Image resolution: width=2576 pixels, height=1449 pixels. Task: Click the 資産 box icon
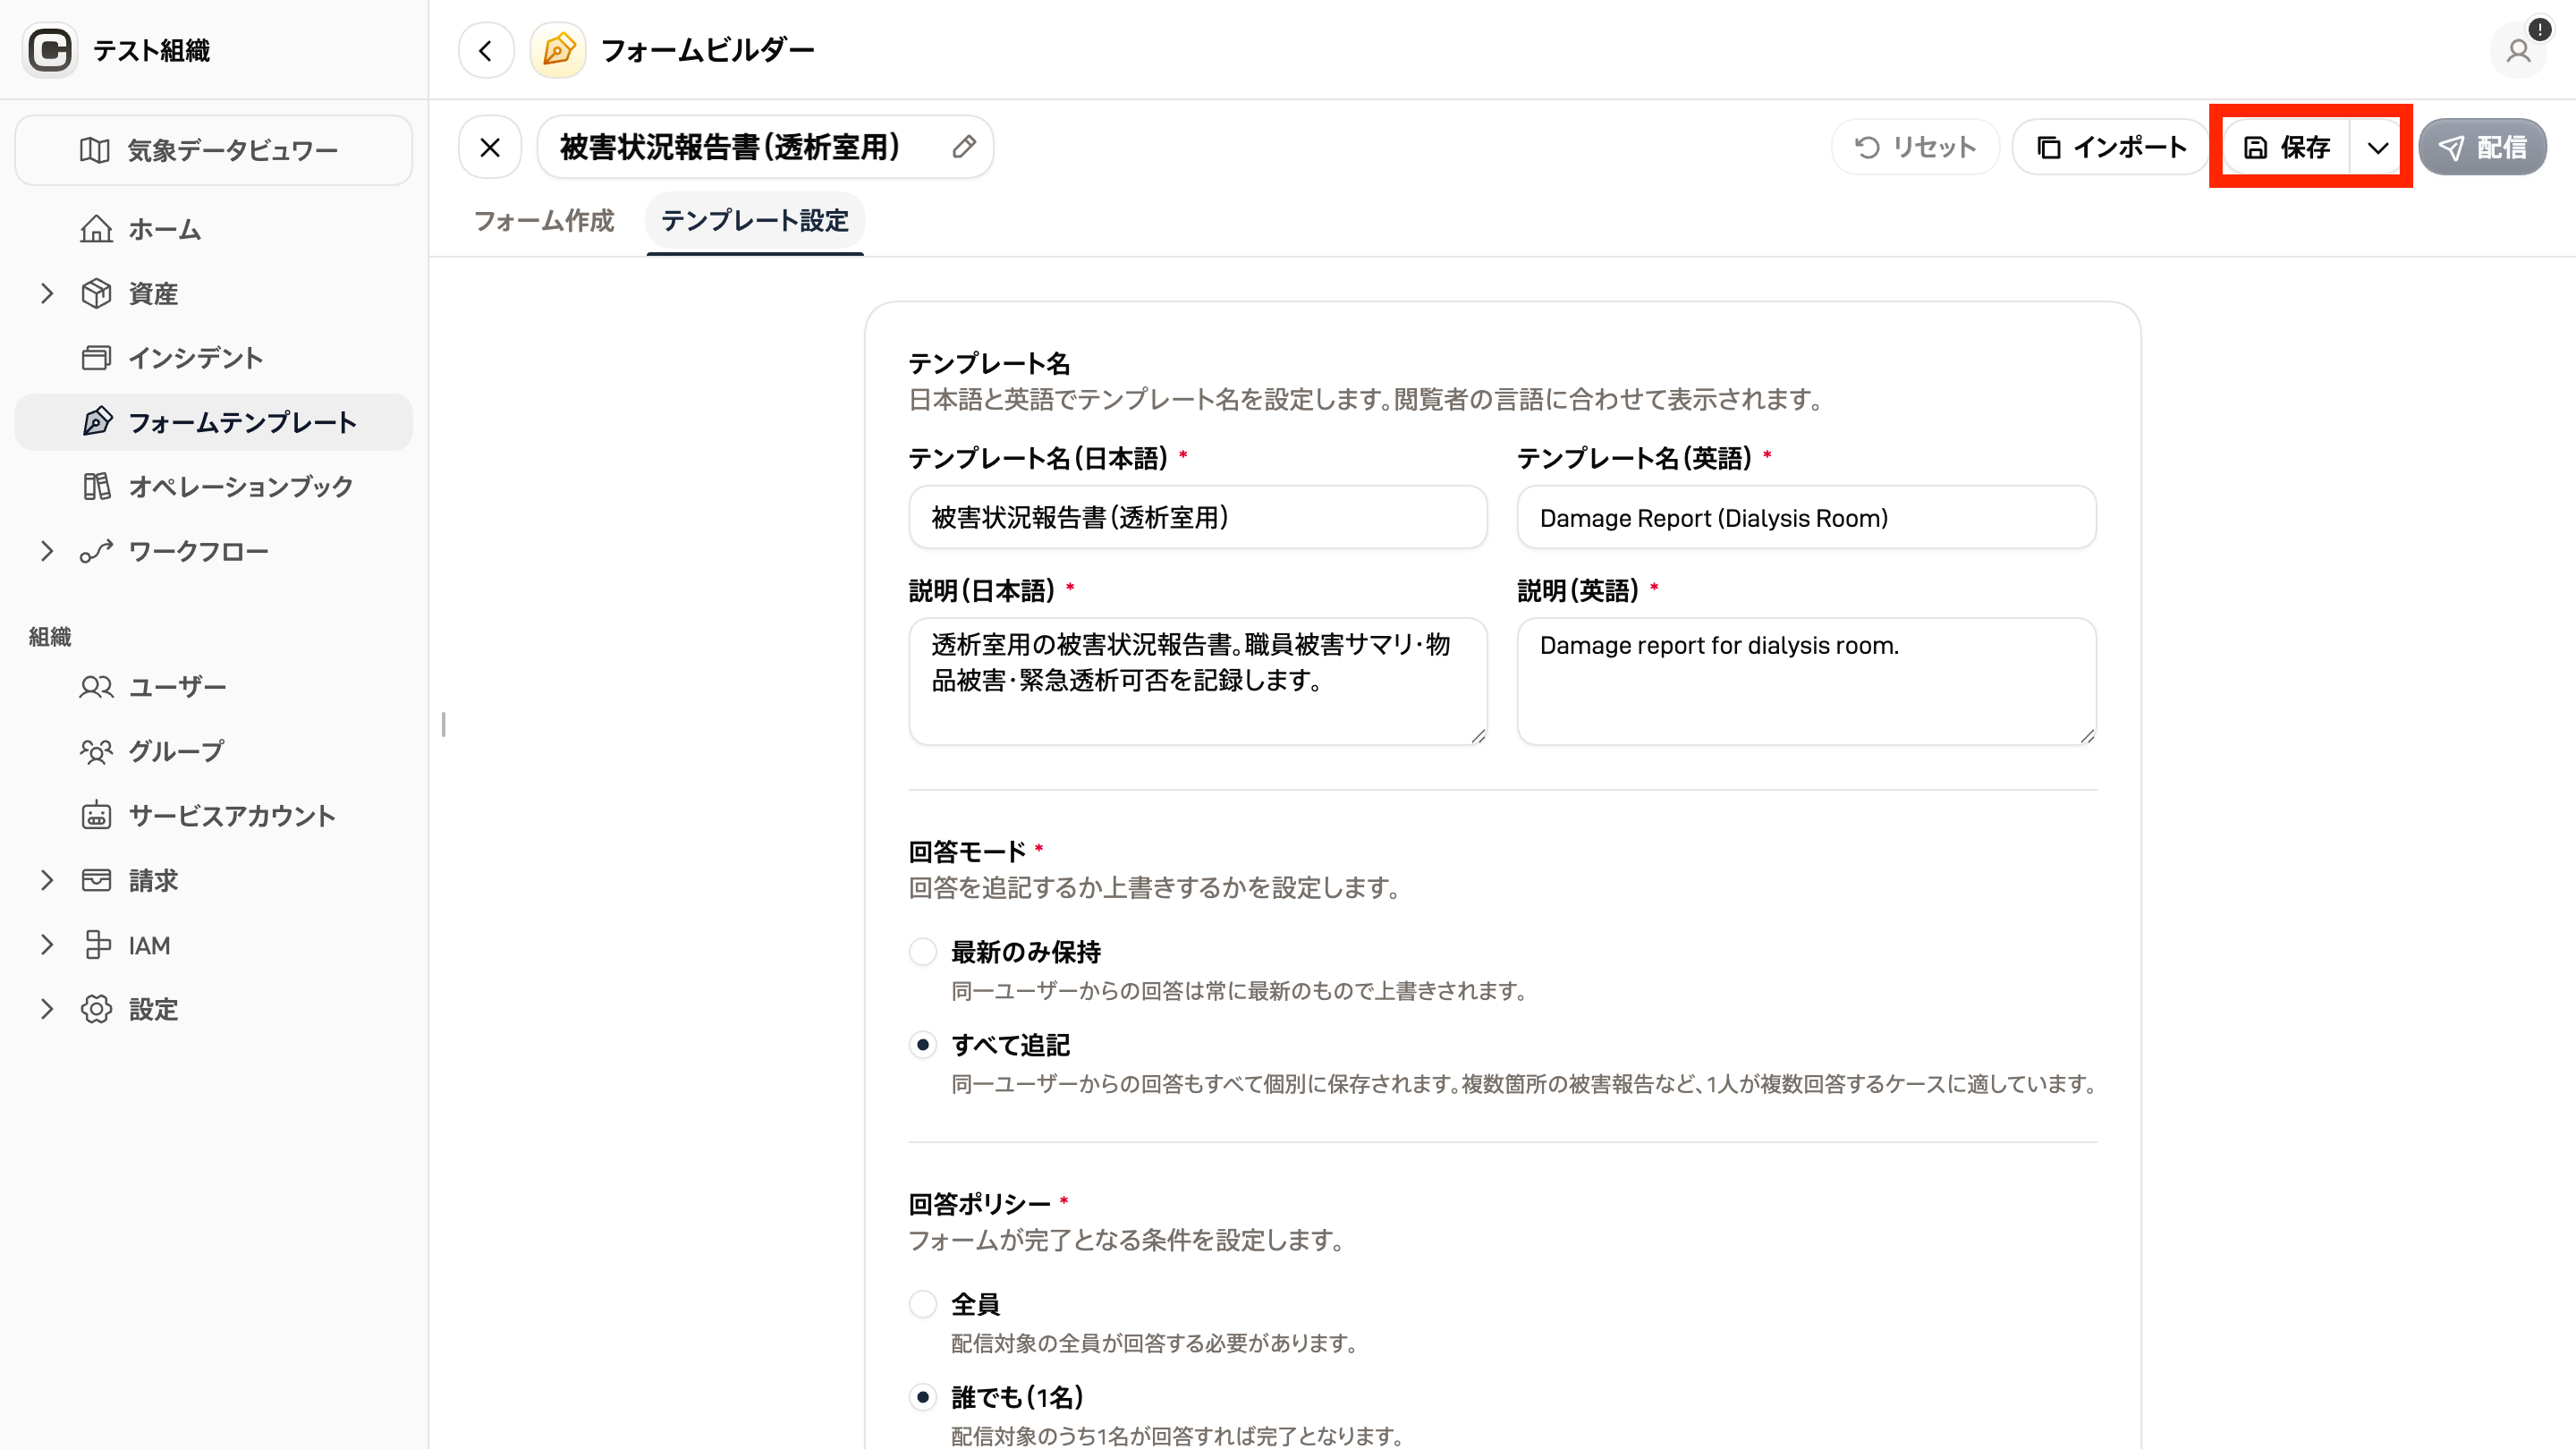pos(96,293)
